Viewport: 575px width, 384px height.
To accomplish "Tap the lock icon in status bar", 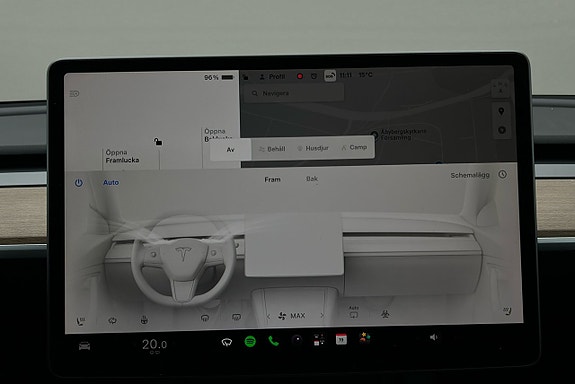I will (x=245, y=77).
